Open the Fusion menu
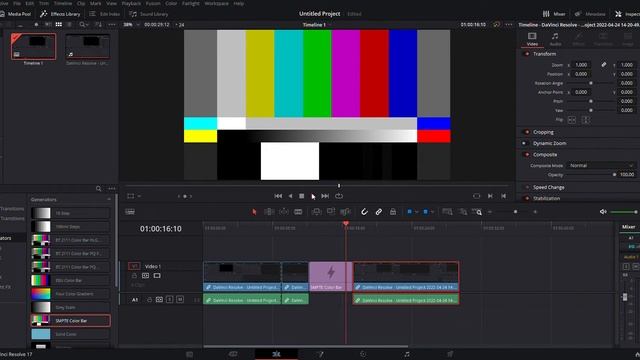 pos(153,3)
